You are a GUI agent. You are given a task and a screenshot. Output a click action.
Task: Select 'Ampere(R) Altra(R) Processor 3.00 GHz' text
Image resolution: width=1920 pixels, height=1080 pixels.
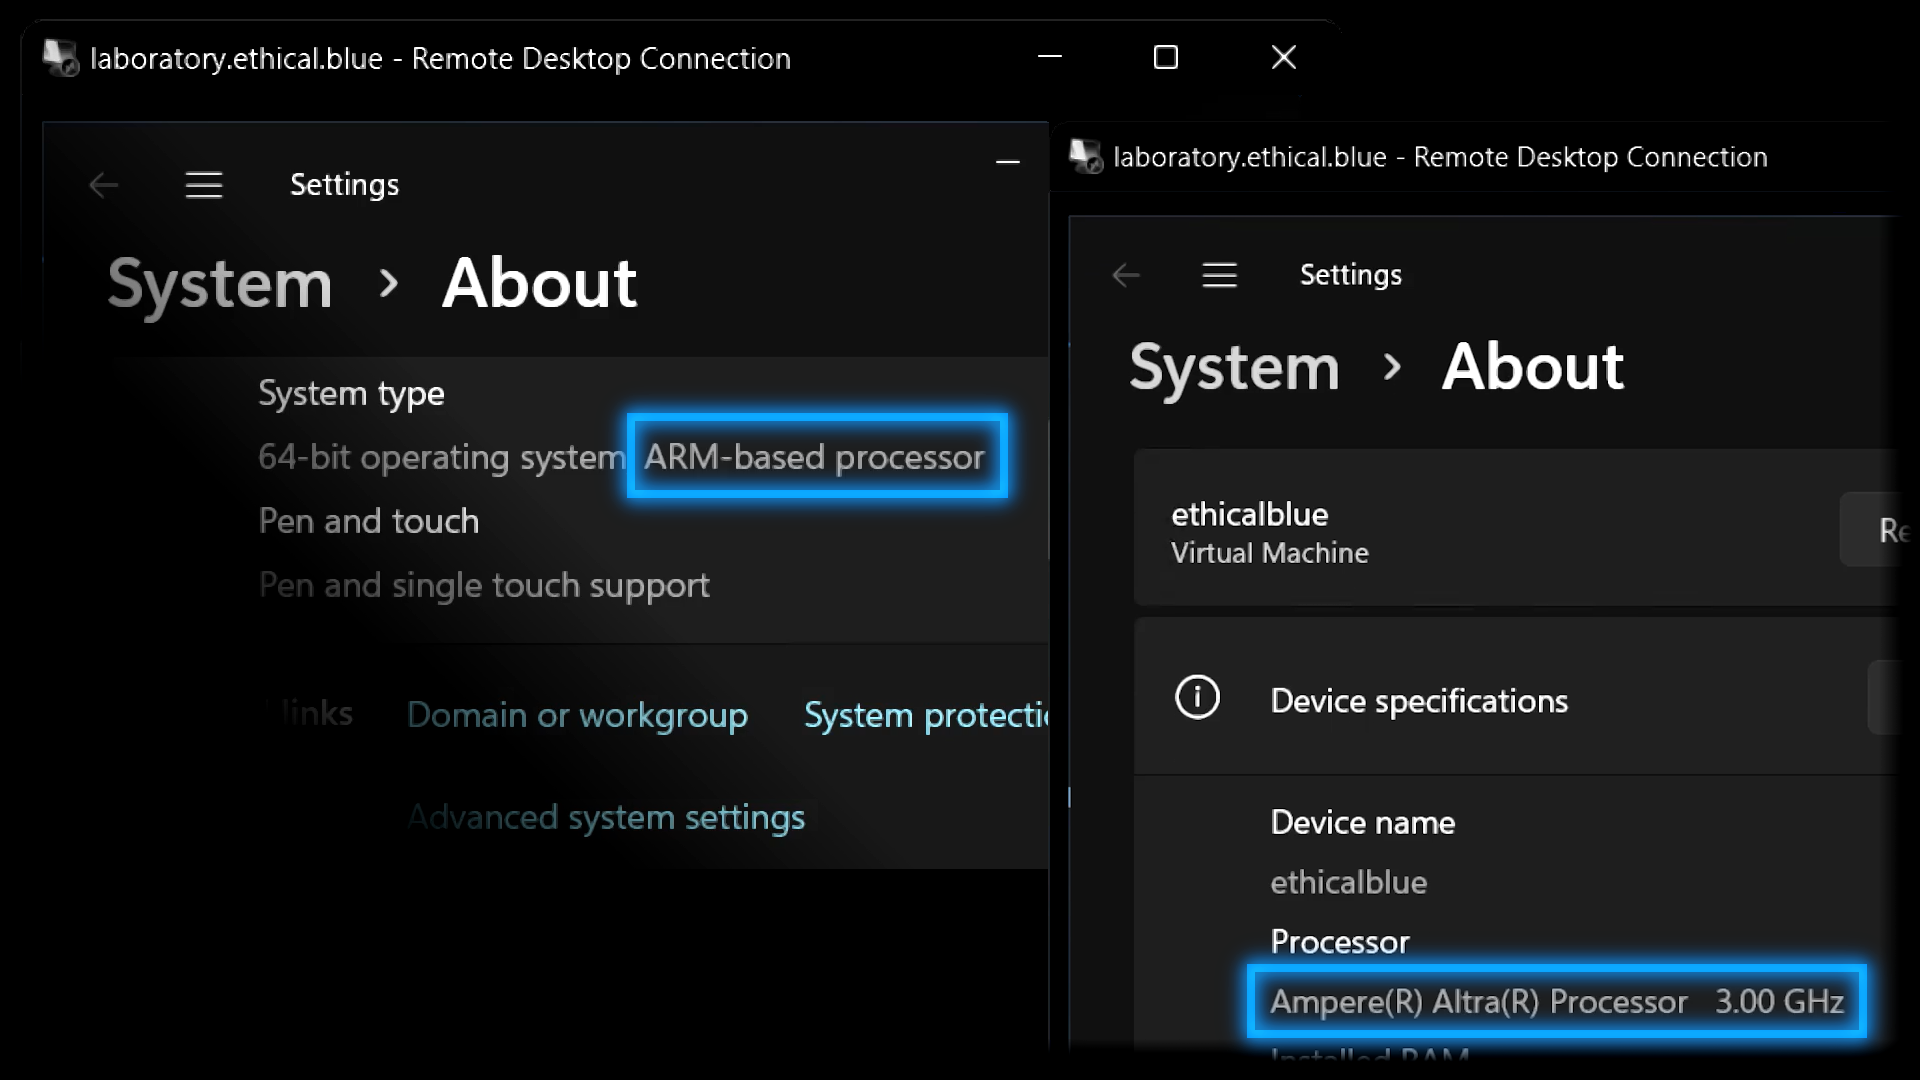[x=1557, y=1001]
